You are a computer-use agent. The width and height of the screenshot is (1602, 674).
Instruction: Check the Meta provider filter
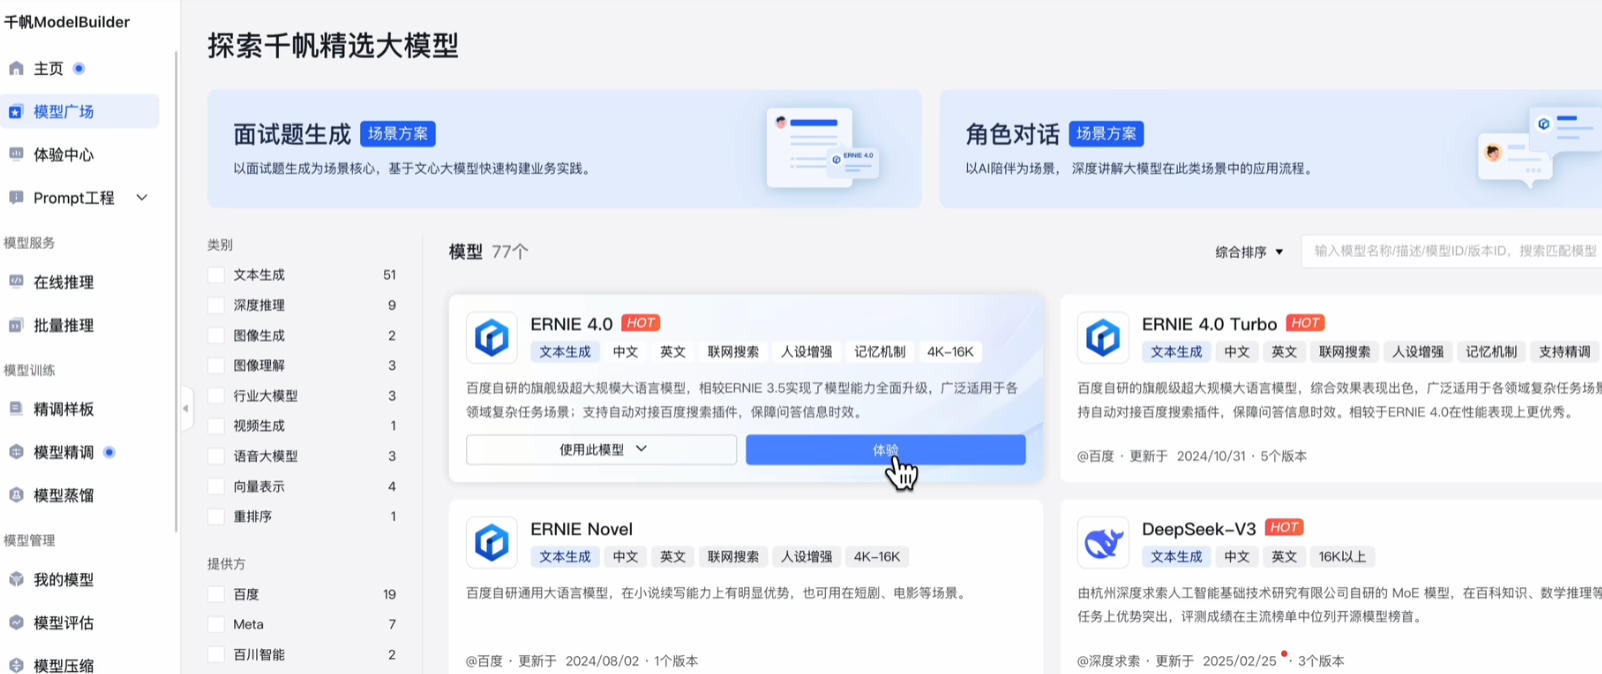coord(216,624)
